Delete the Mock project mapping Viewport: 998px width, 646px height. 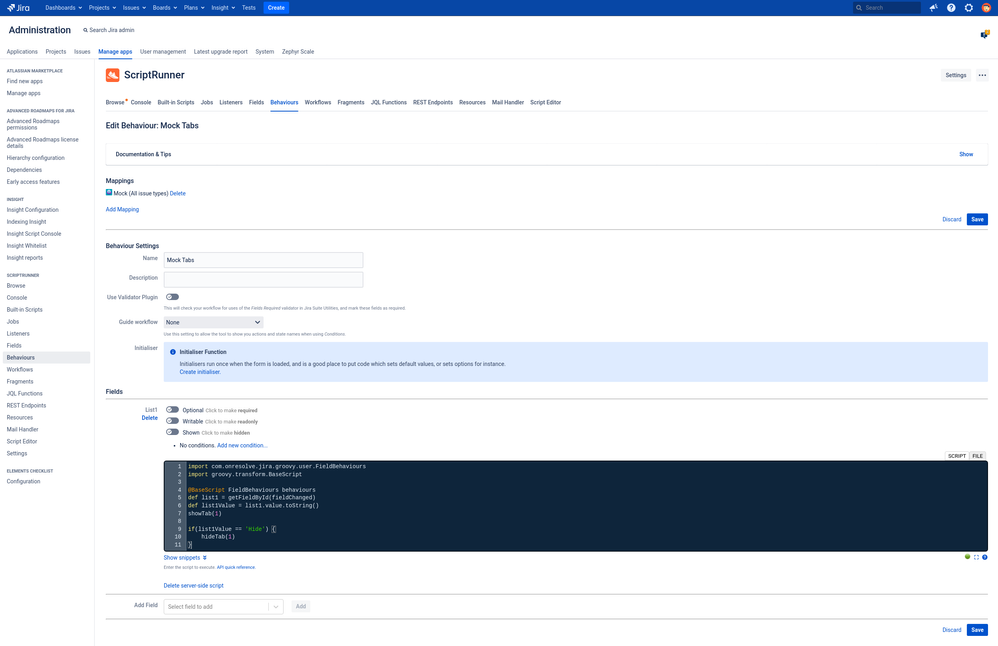[178, 193]
